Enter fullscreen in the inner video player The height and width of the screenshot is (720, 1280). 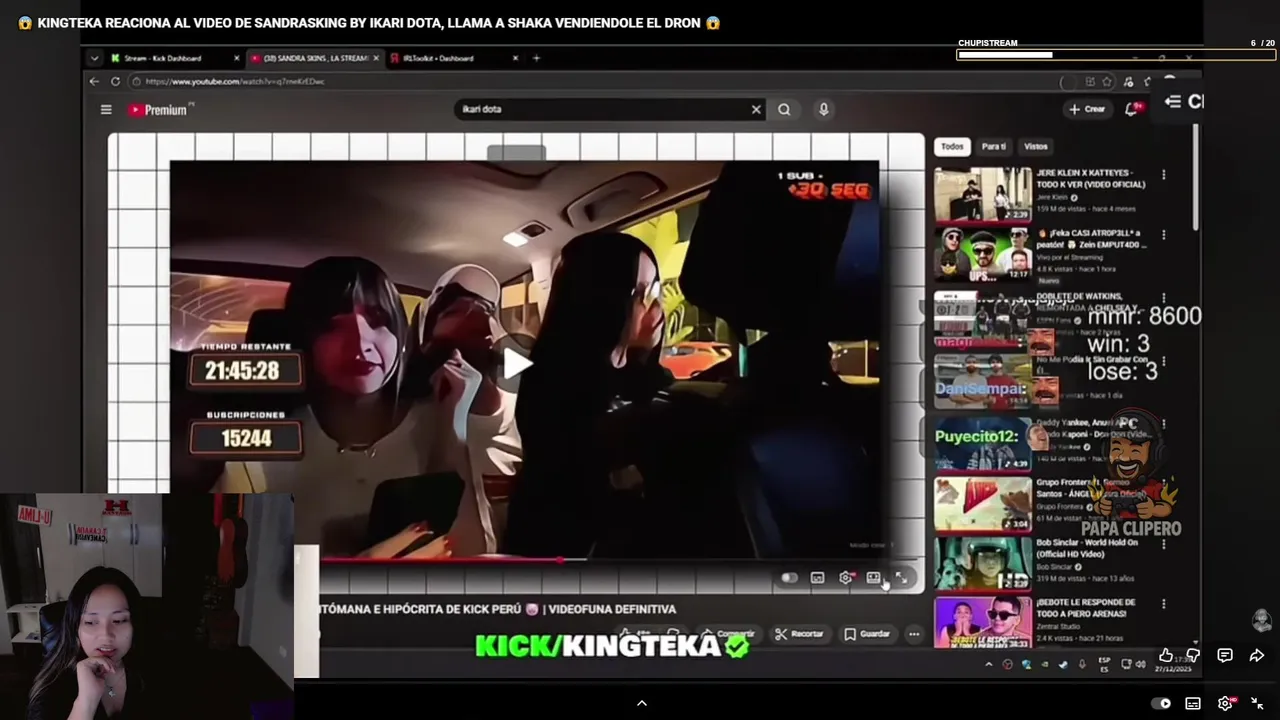pyautogui.click(x=901, y=578)
